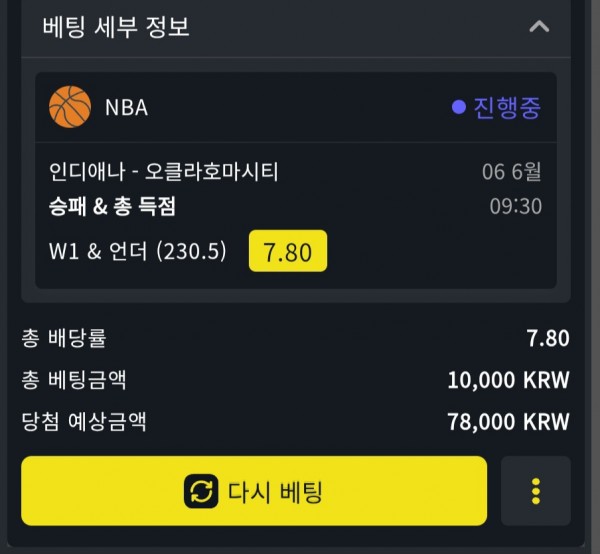
Task: Click the 다시 베팅 button
Action: (x=254, y=491)
